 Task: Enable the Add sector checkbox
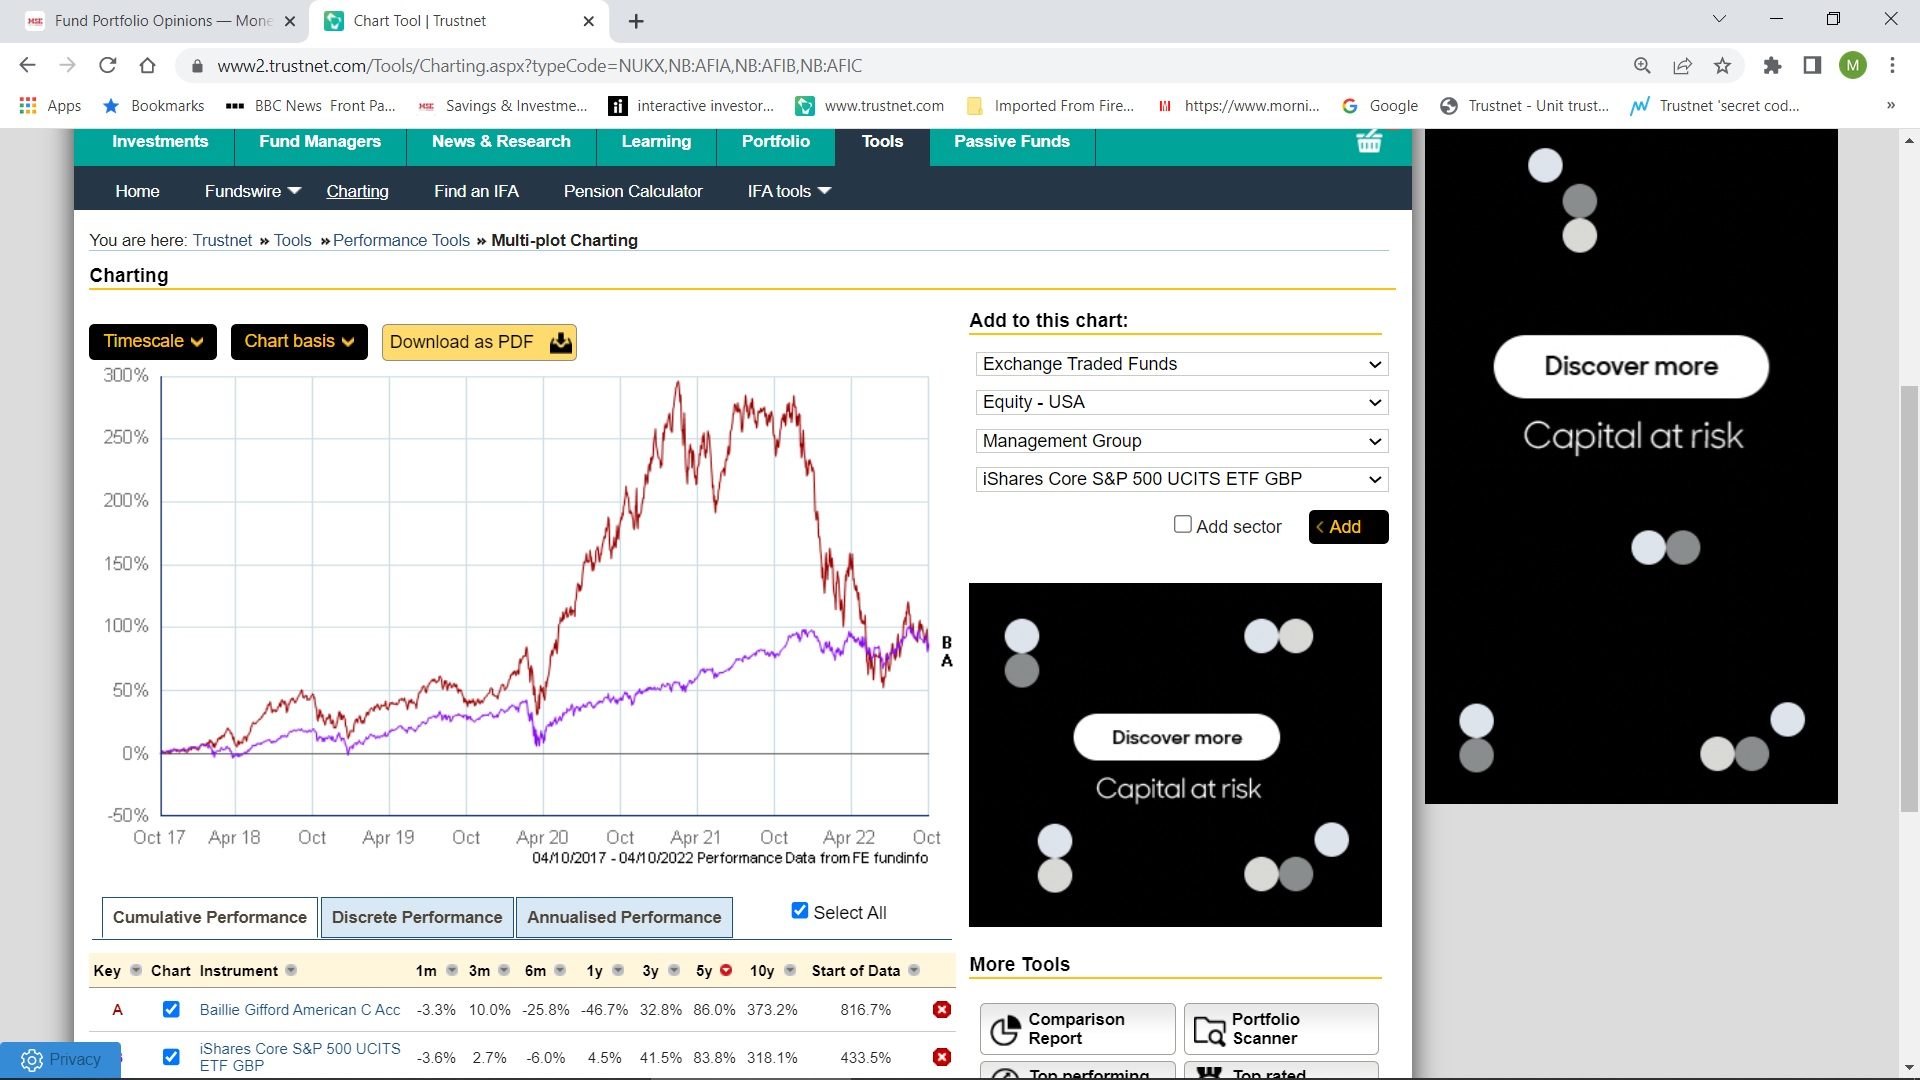click(1182, 525)
